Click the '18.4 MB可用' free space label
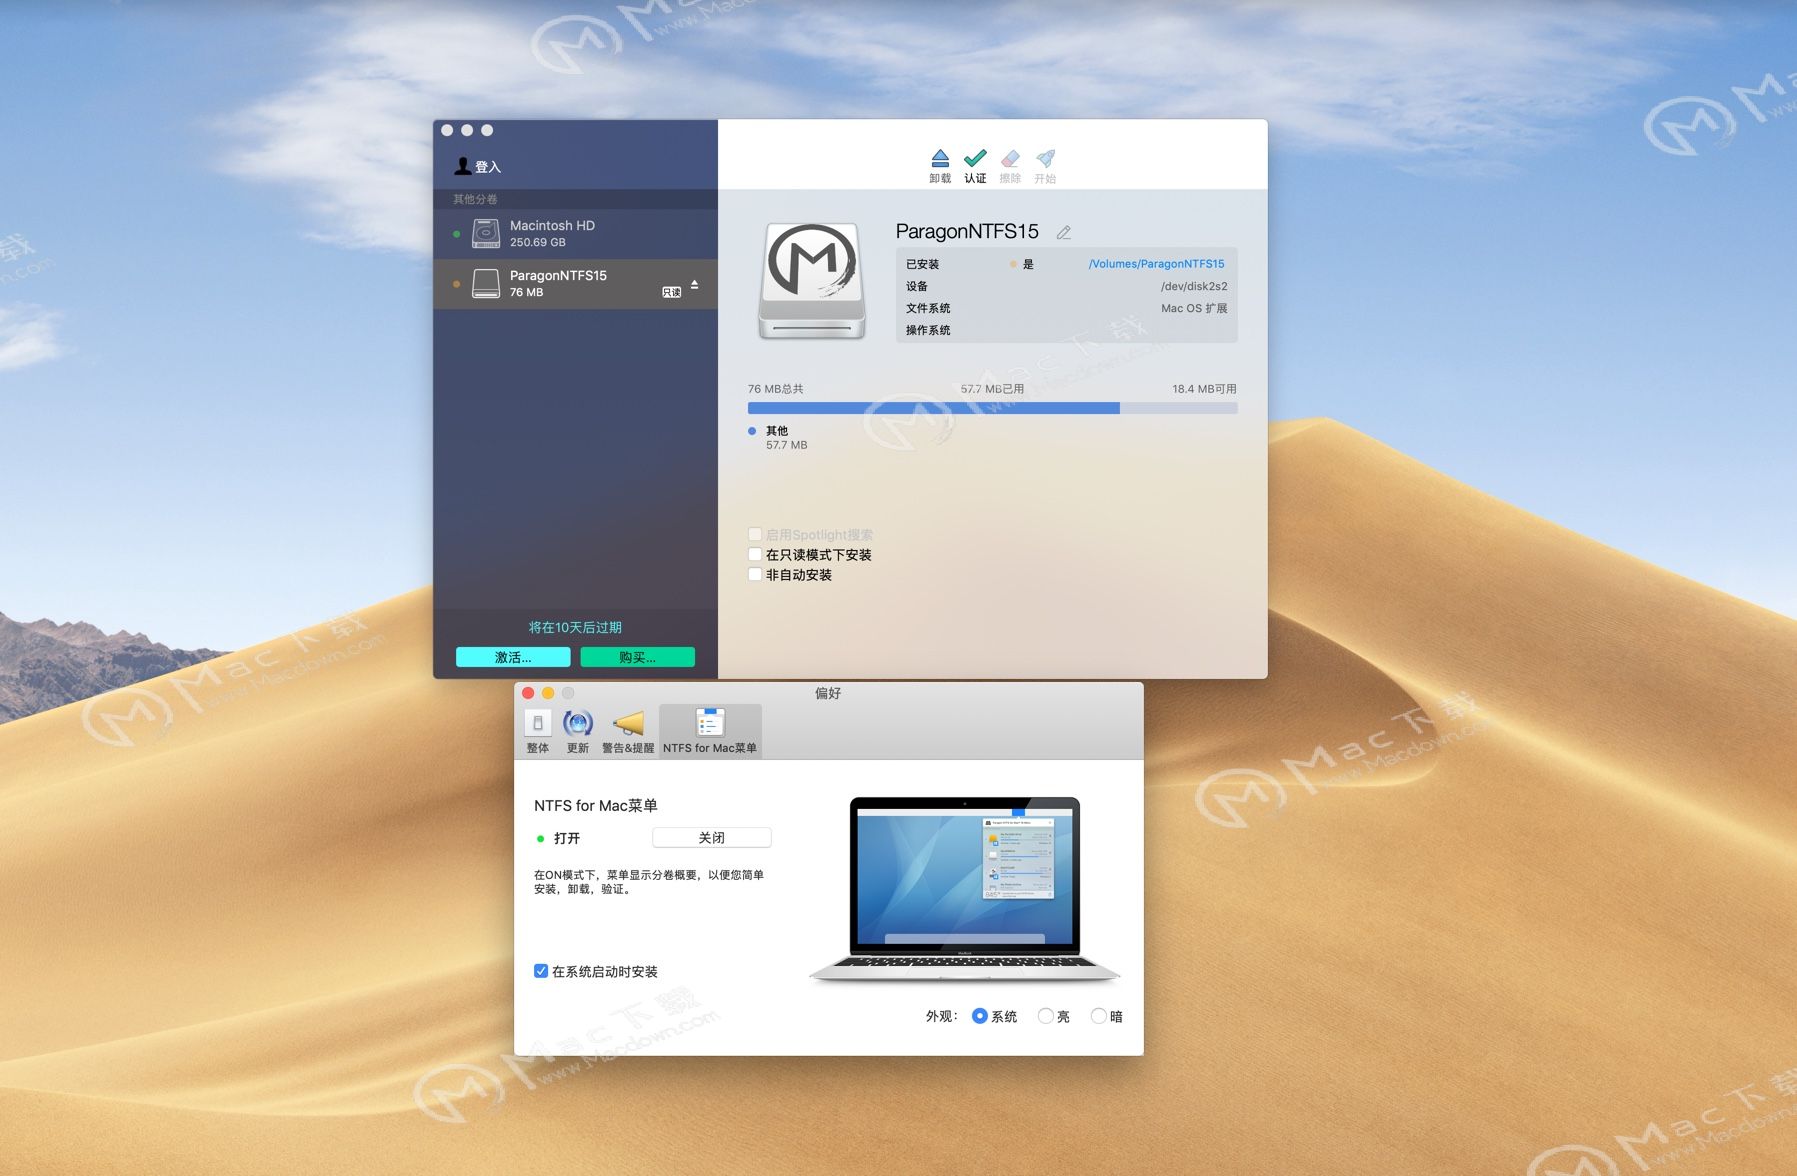 (x=1204, y=389)
